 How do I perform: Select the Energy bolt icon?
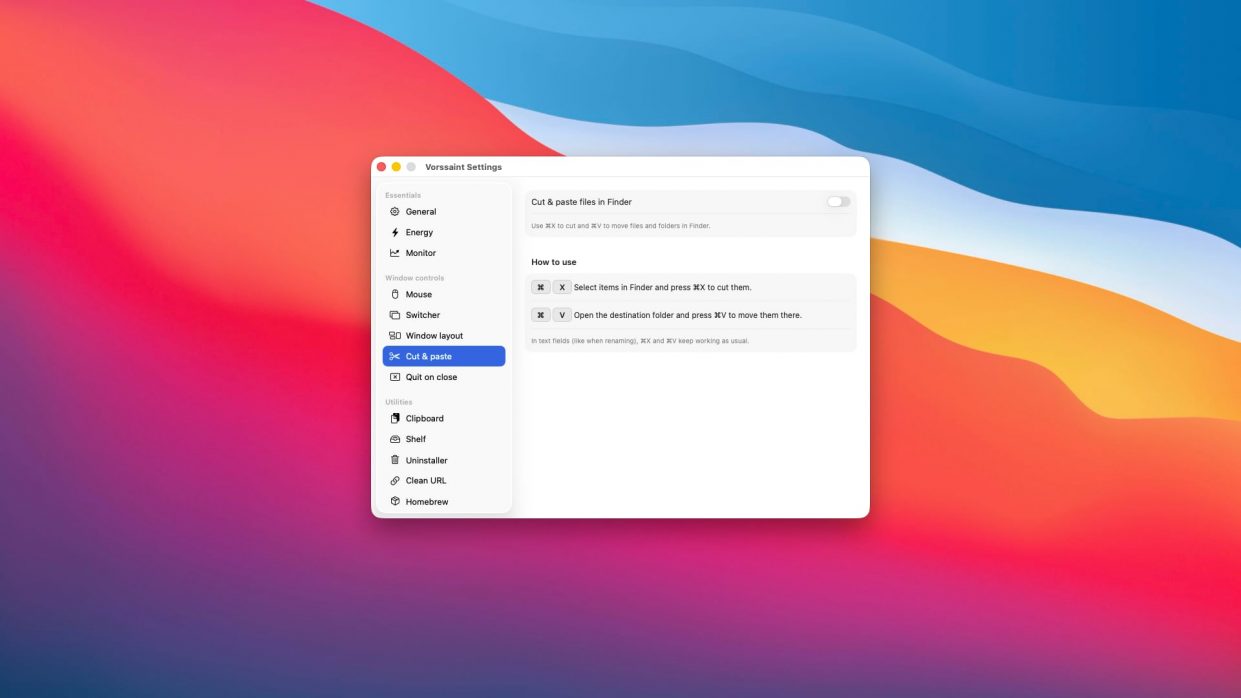pyautogui.click(x=395, y=232)
